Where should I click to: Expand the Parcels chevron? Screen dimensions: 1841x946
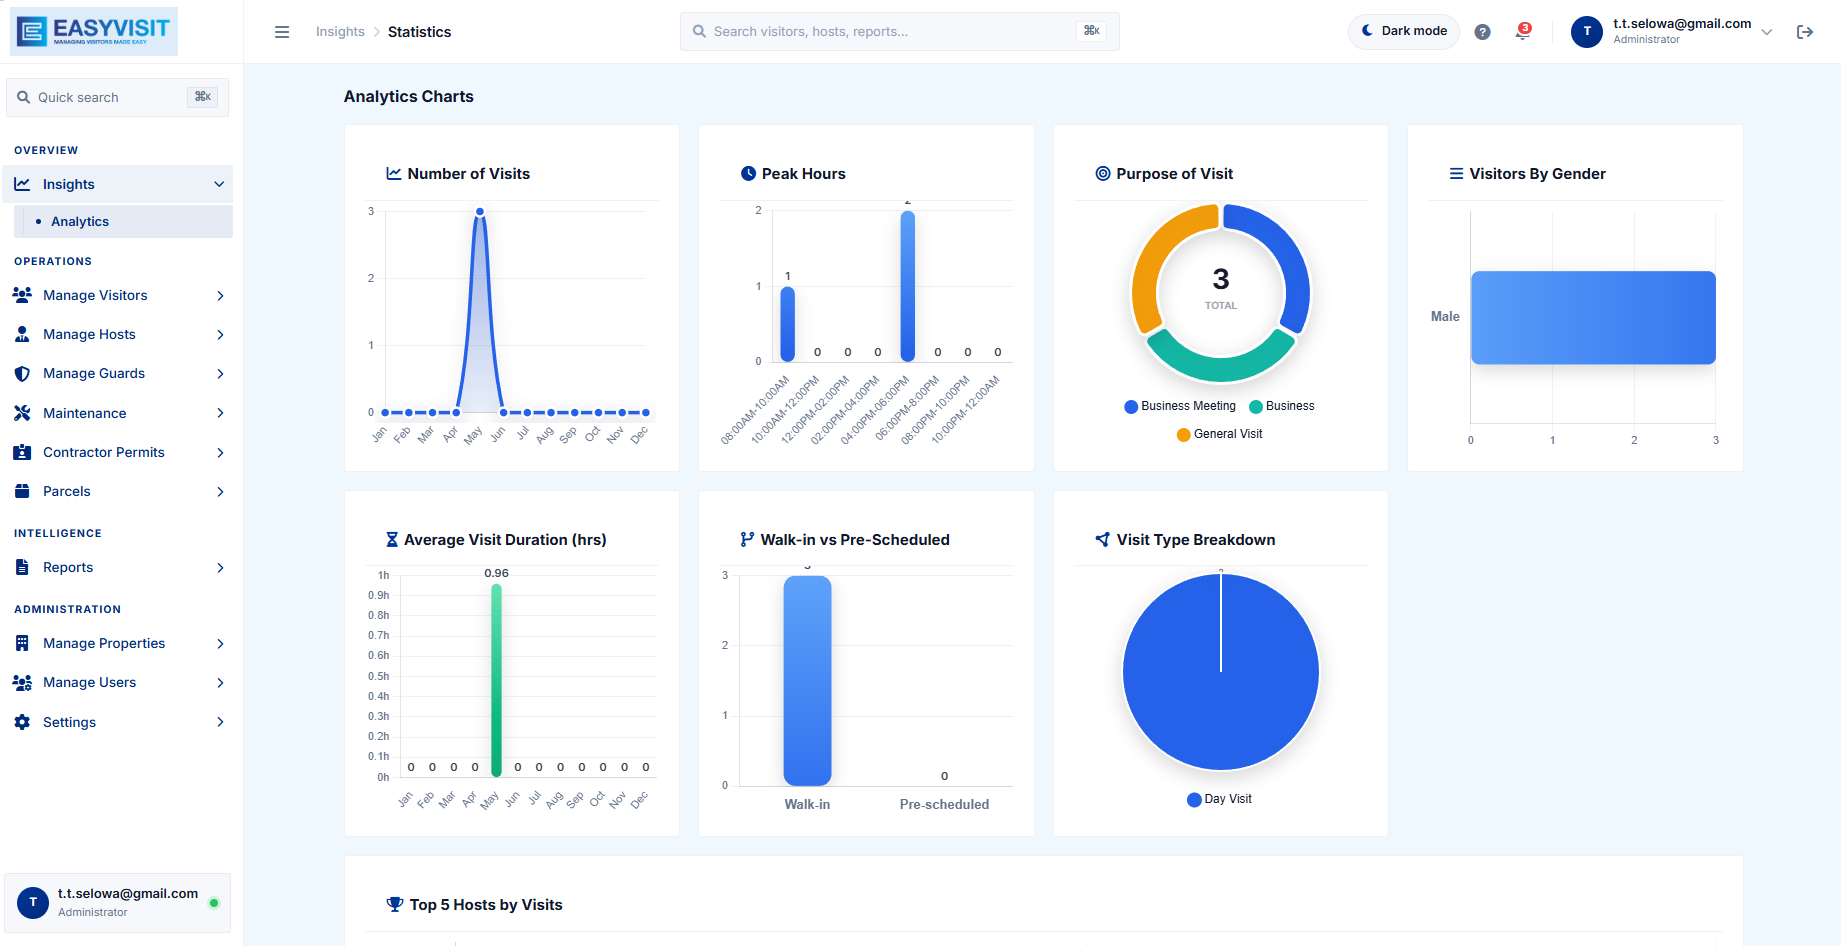220,491
